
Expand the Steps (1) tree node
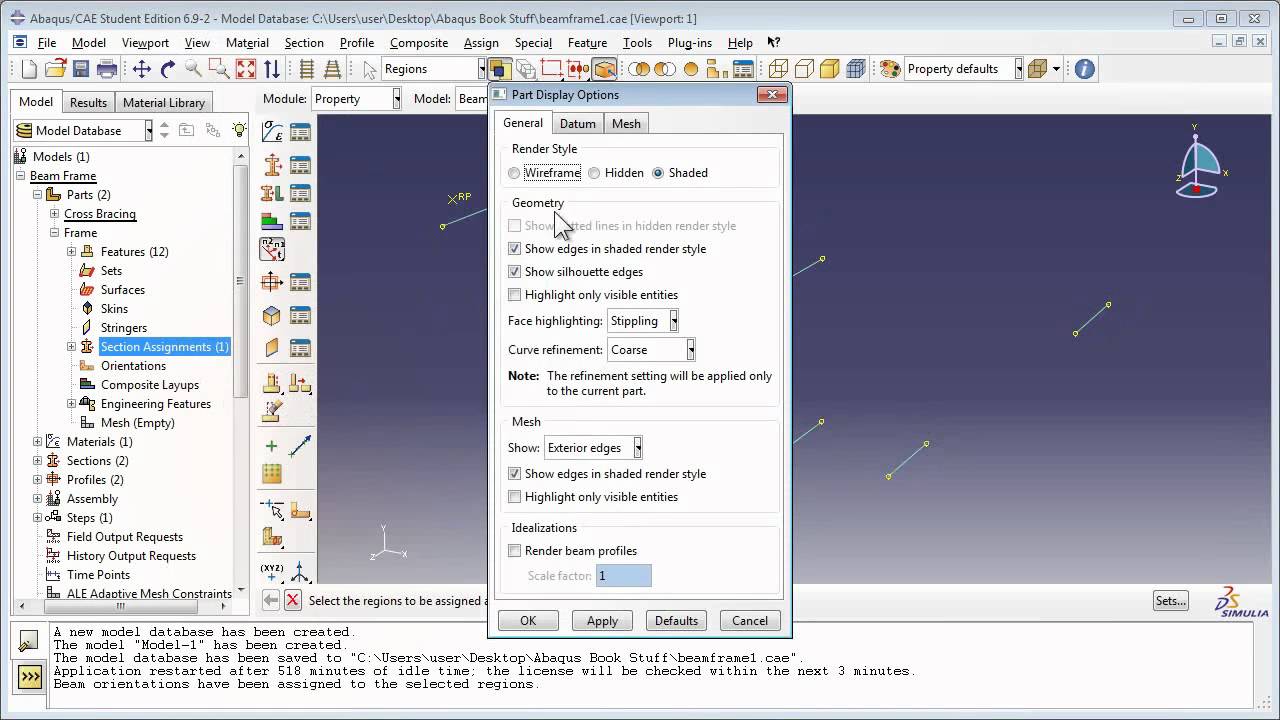coord(38,518)
